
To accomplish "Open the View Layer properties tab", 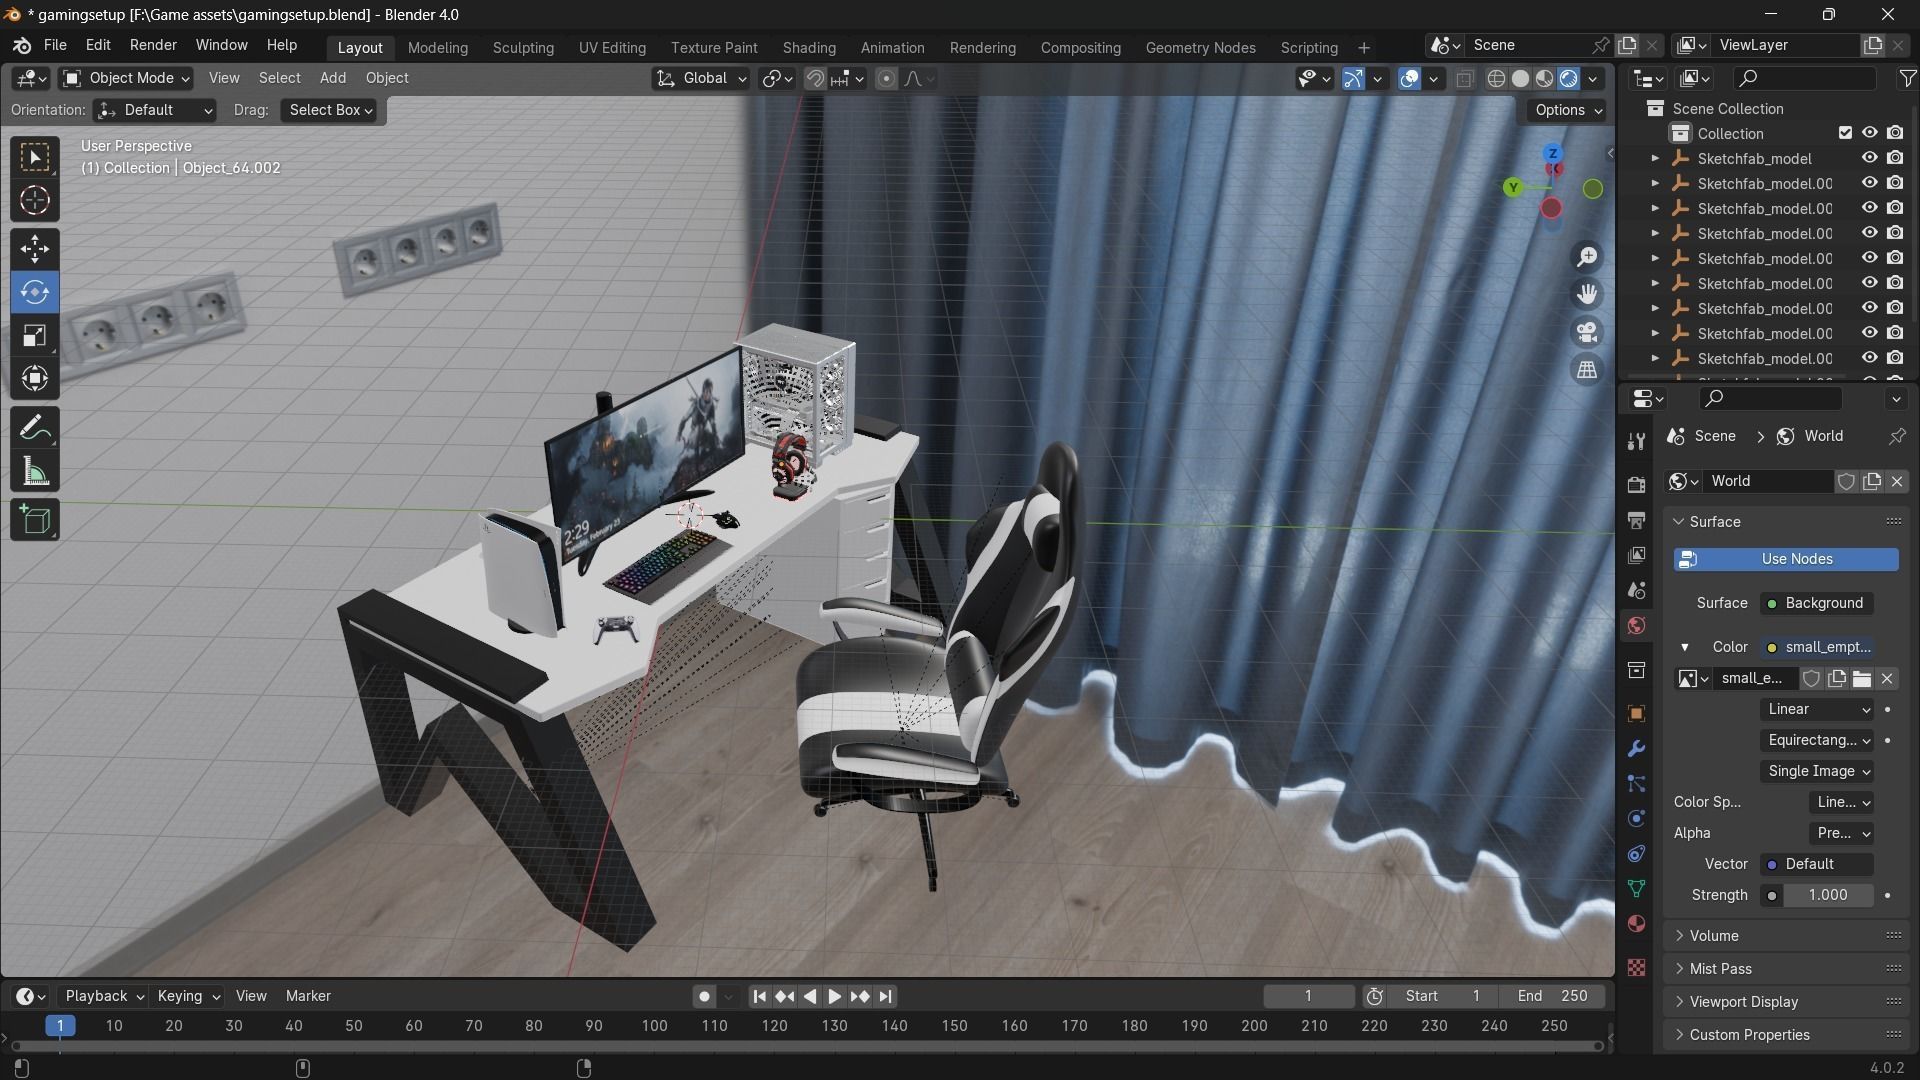I will [x=1636, y=555].
